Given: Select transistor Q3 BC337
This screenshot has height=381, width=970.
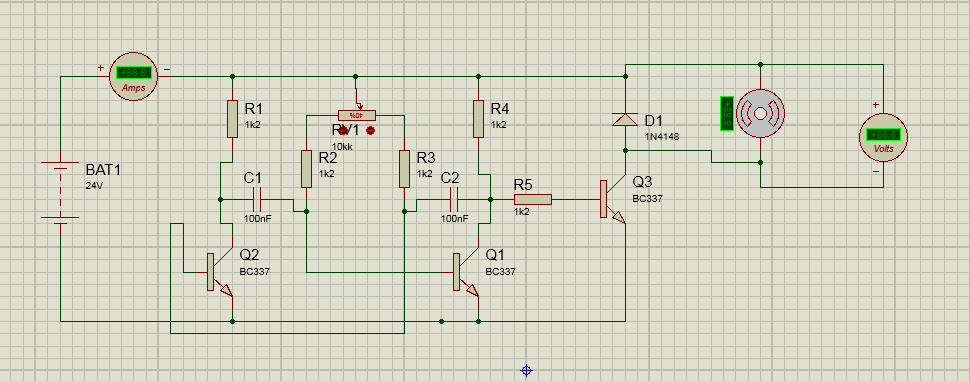Looking at the screenshot, I should pyautogui.click(x=613, y=199).
